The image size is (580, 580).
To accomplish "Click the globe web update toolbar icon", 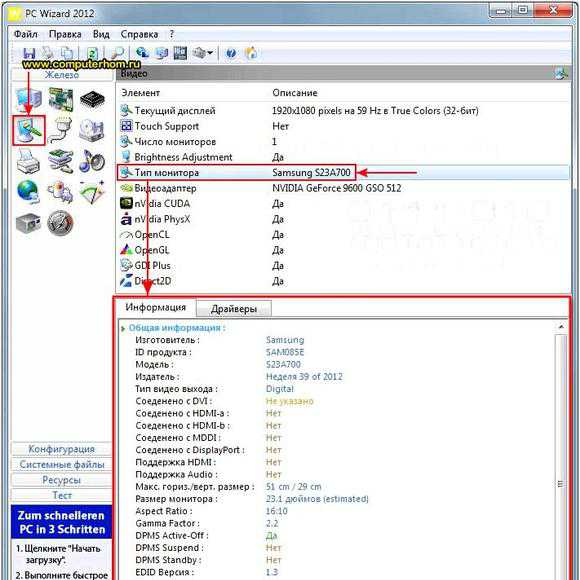I will (x=142, y=53).
